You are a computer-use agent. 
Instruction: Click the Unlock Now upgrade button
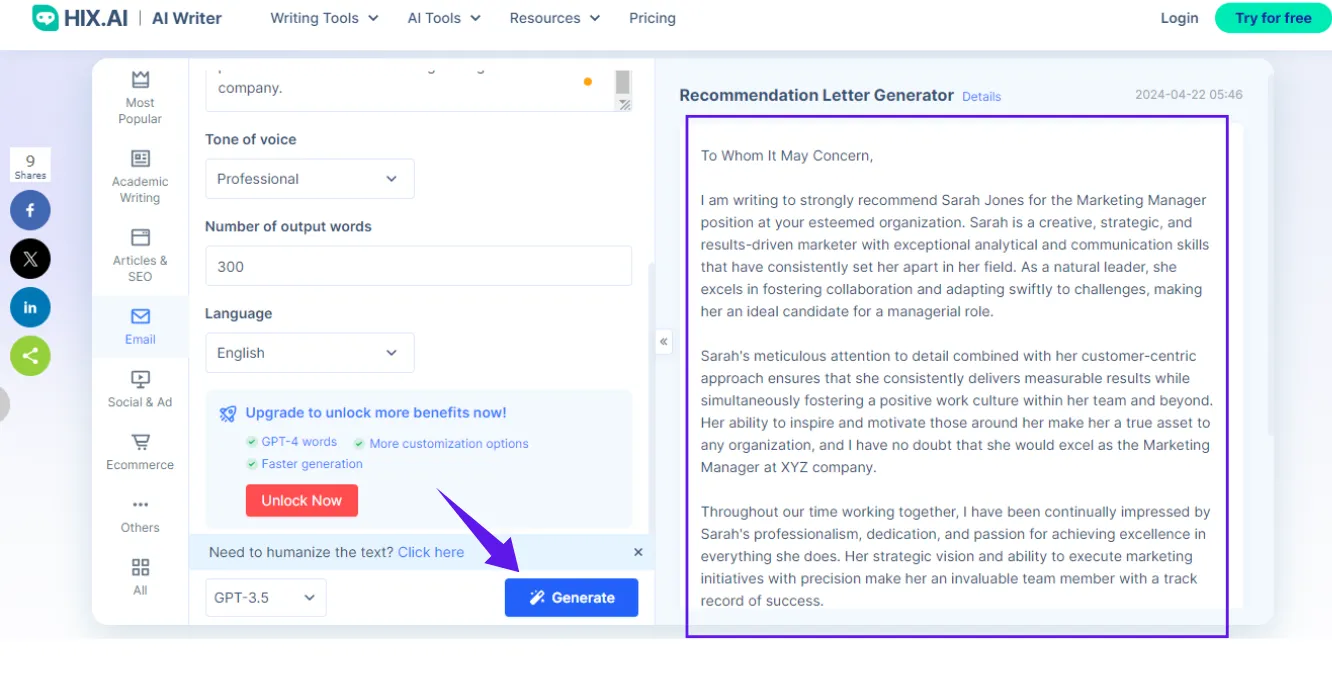(301, 500)
